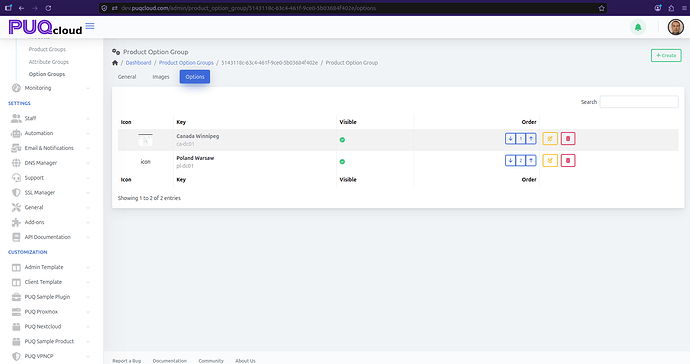The image size is (690, 364).
Task: Open Attribute Groups in sidebar
Action: click(48, 62)
